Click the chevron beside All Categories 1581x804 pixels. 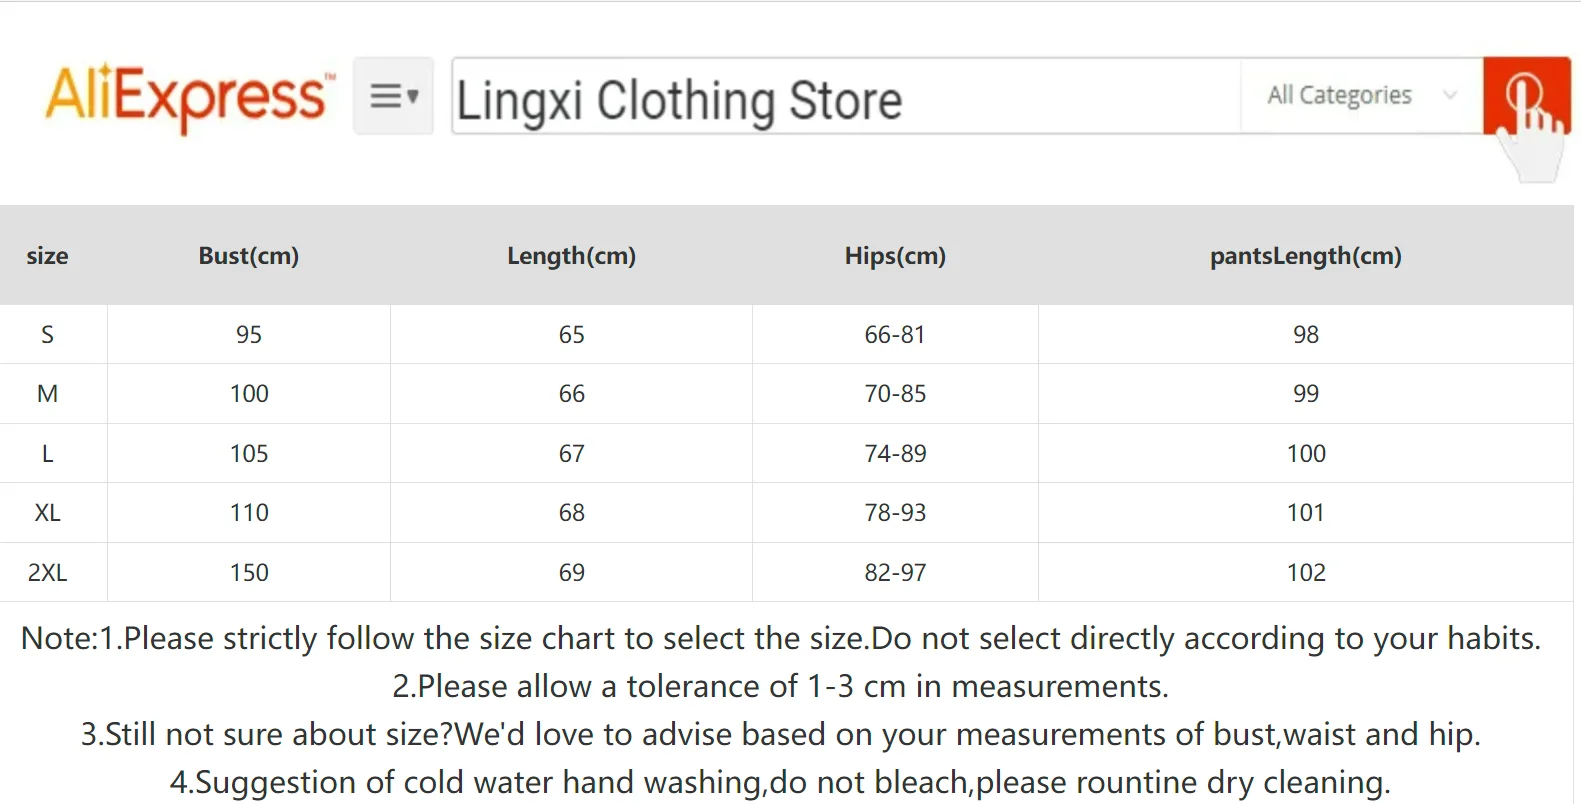click(1449, 96)
